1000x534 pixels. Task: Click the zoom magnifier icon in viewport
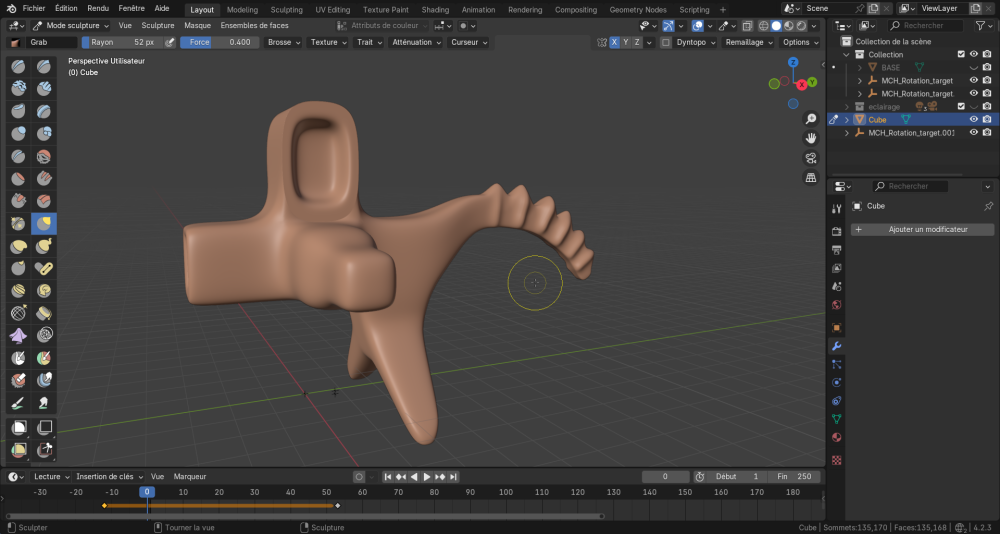coord(811,119)
